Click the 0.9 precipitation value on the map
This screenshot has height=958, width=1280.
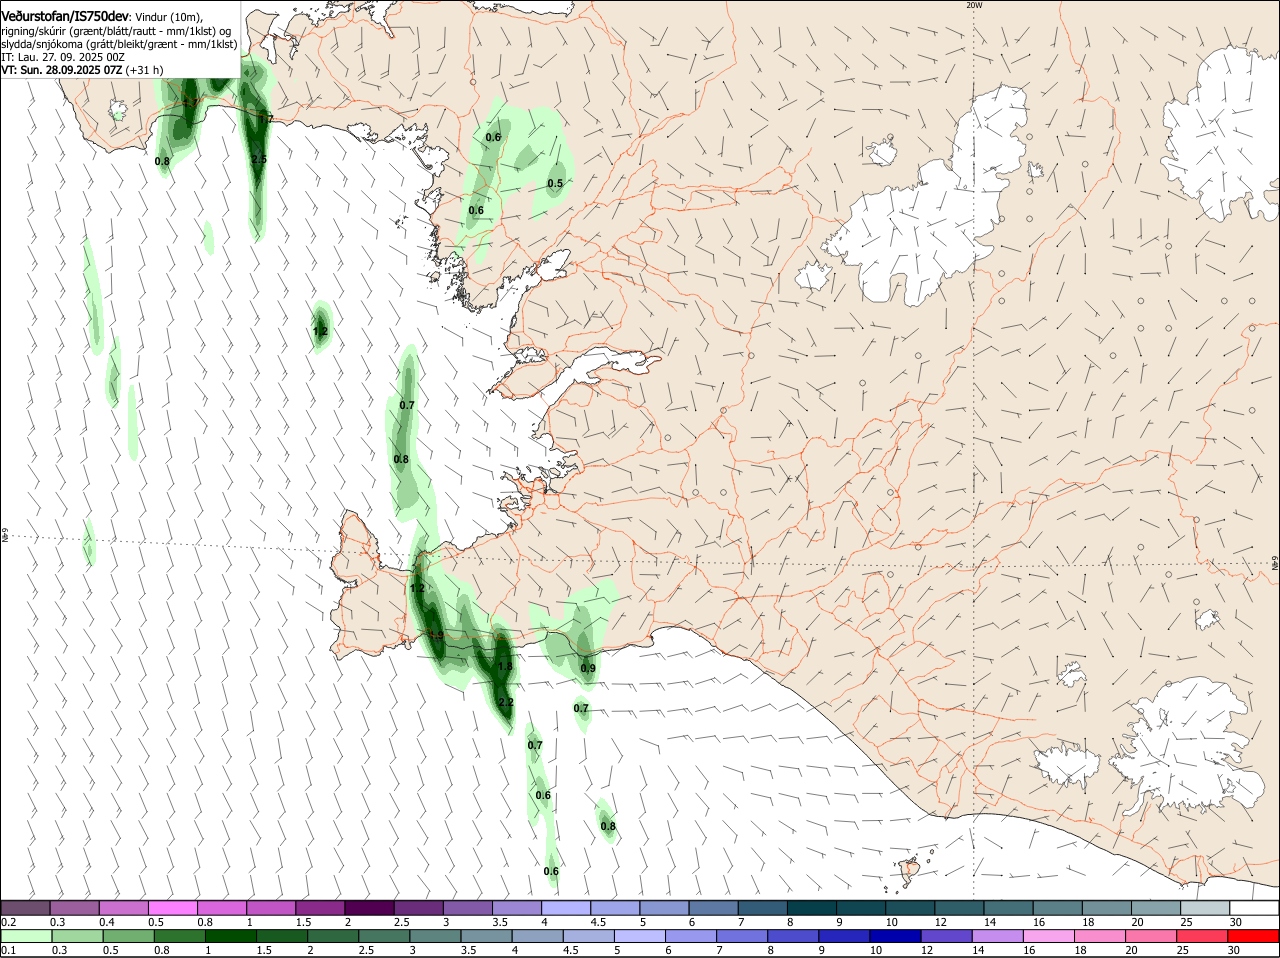click(588, 669)
